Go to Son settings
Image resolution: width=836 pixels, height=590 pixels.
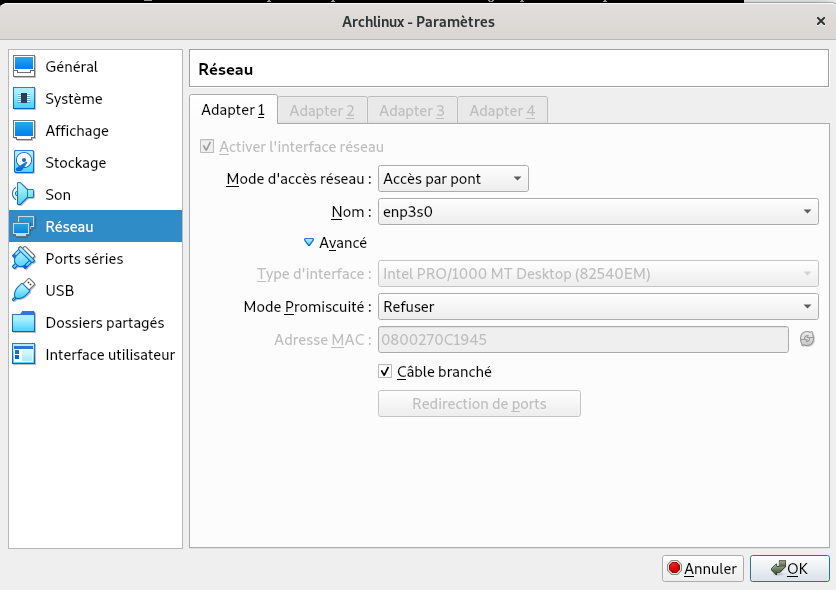(95, 195)
